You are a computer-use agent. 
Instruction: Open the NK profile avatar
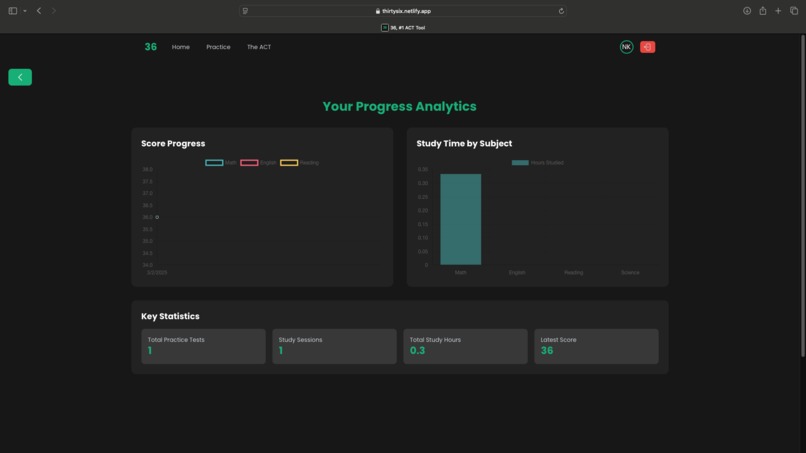[x=626, y=47]
